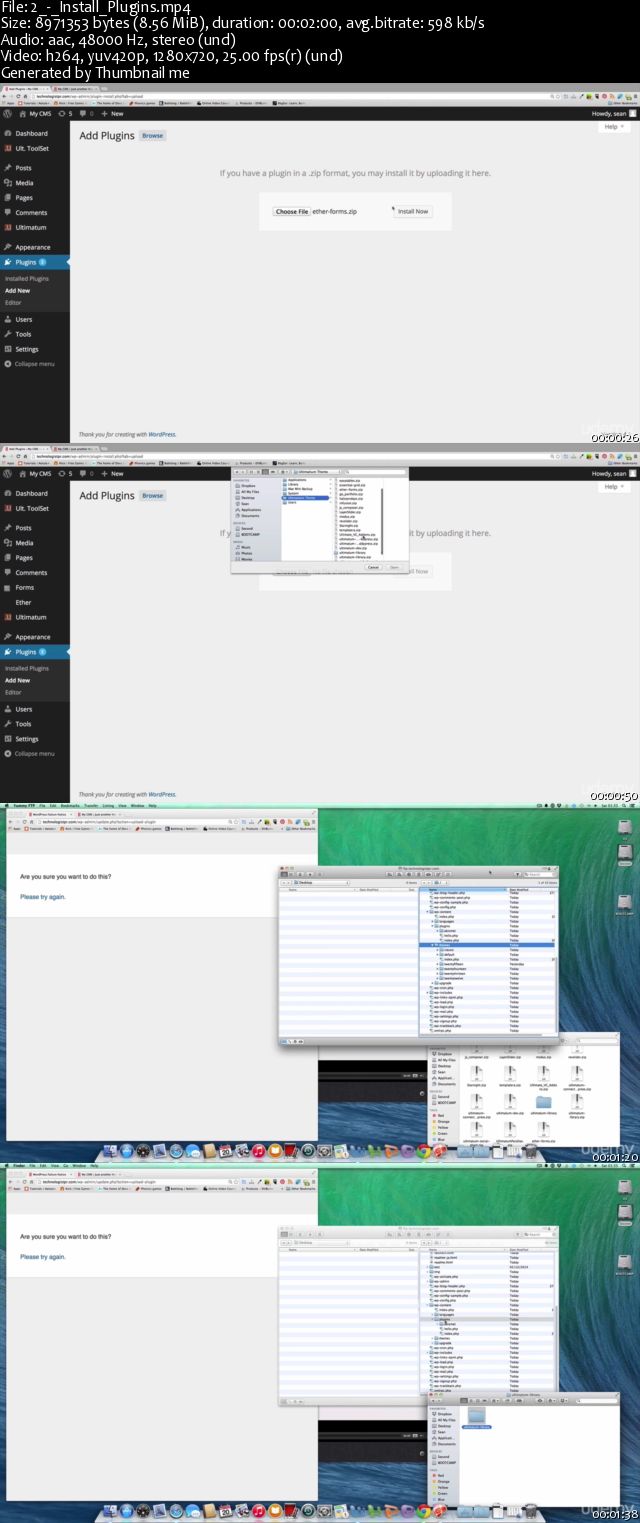Screen dimensions: 640x1523
Task: Click Please try again in 00:01:38 frame
Action: [43, 1256]
